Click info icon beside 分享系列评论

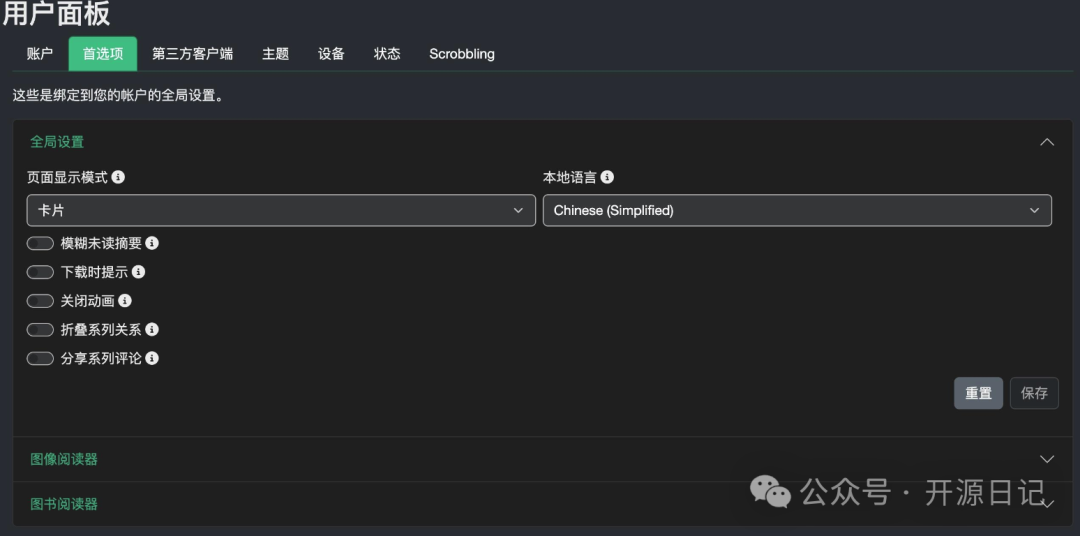tap(152, 358)
